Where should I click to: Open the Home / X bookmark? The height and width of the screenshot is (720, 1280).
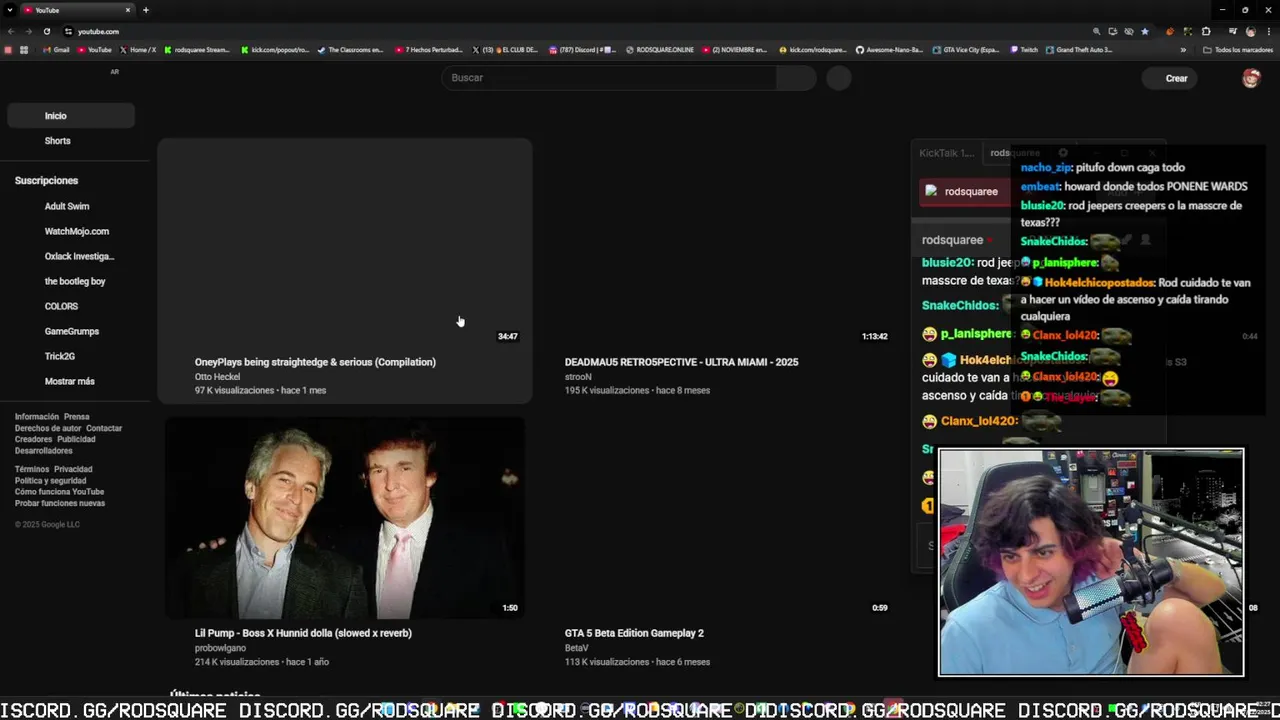pyautogui.click(x=138, y=50)
